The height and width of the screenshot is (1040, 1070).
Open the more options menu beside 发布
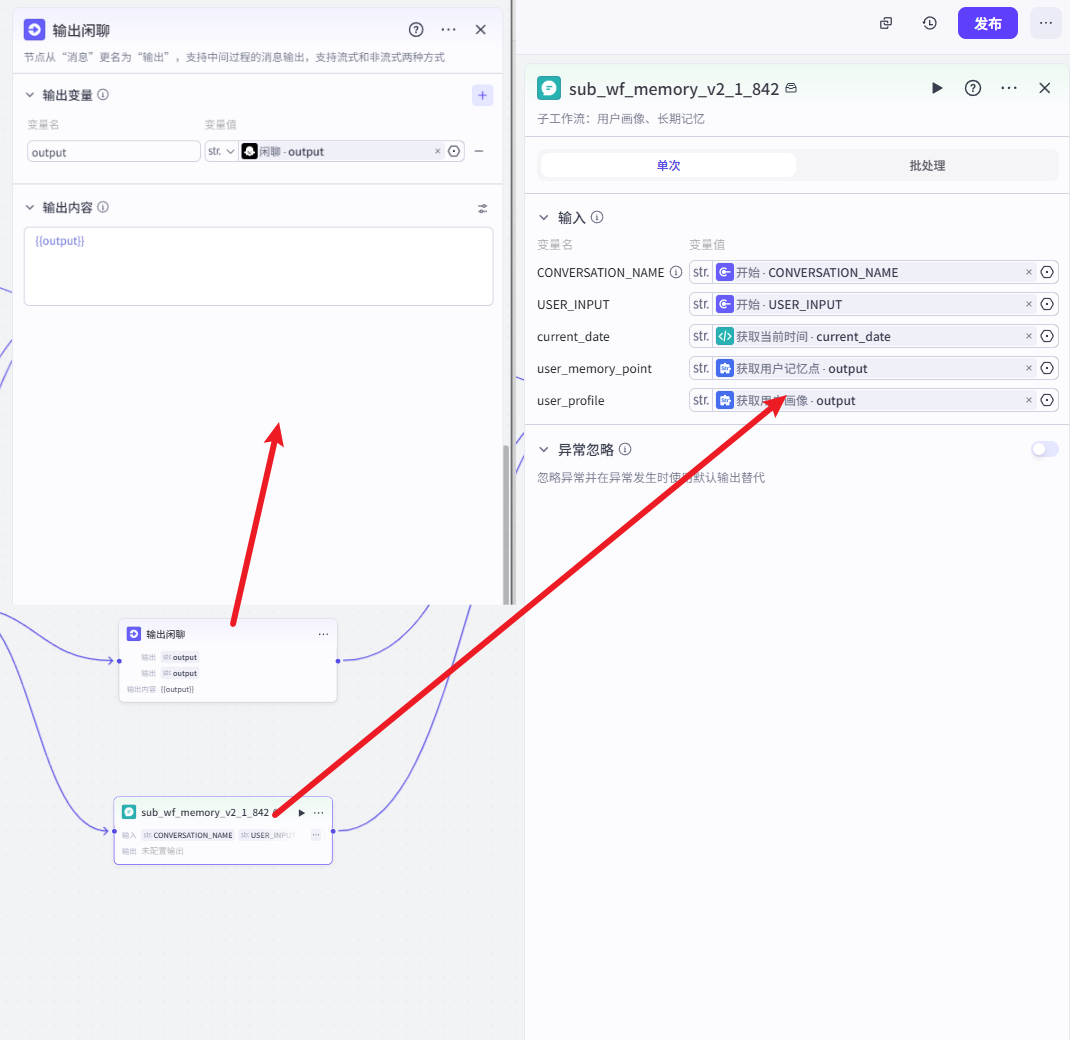tap(1045, 23)
